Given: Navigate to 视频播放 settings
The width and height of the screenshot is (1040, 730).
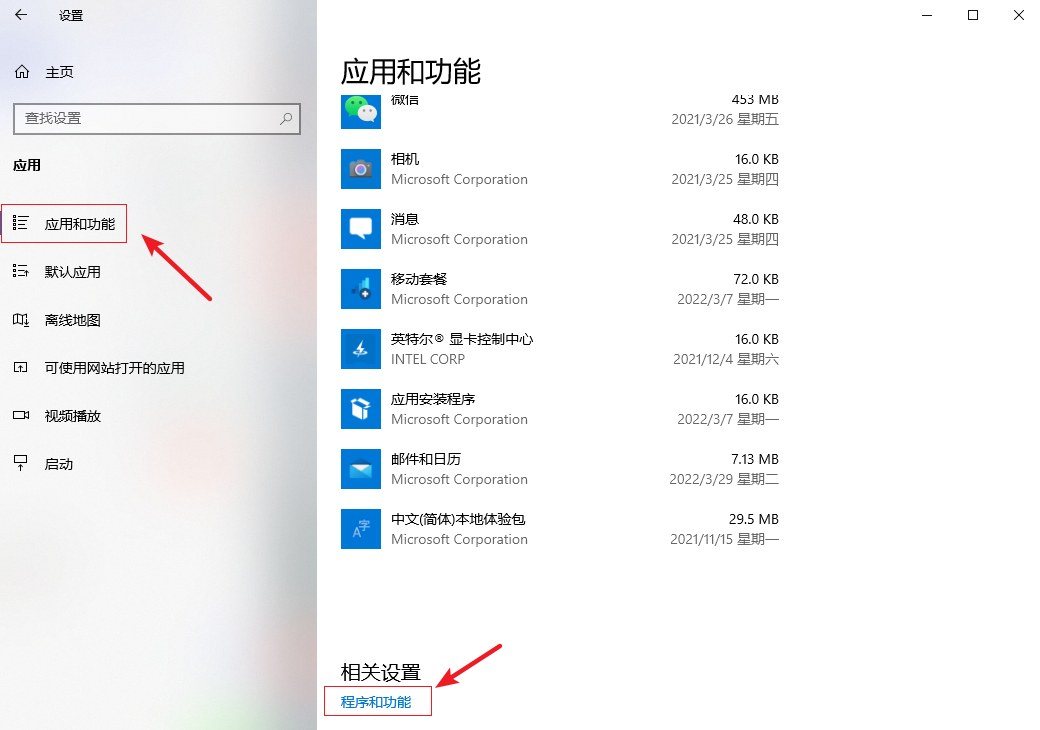Looking at the screenshot, I should (72, 416).
